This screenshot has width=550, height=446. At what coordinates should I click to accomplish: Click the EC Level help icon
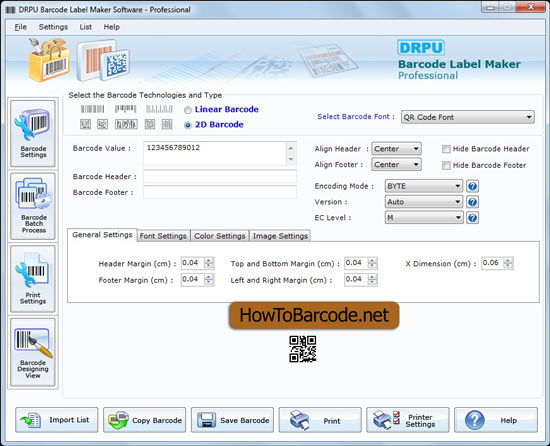point(472,218)
